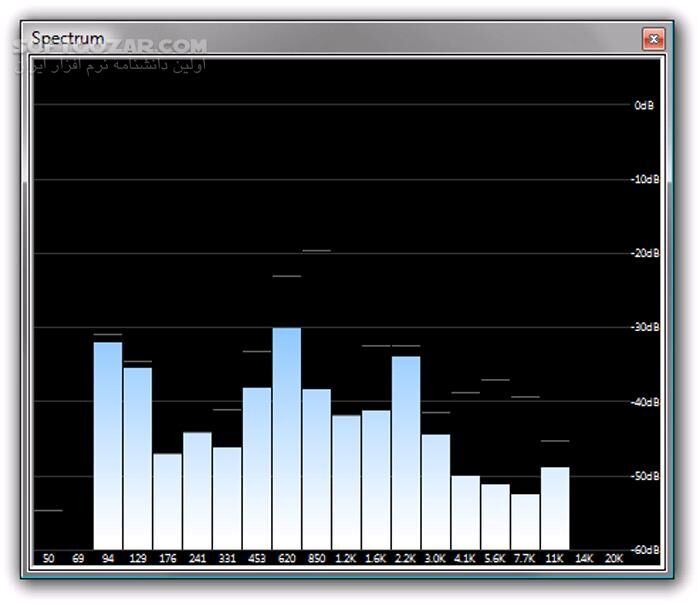The height and width of the screenshot is (605, 700).
Task: Click the 453 frequency axis label
Action: click(x=257, y=557)
